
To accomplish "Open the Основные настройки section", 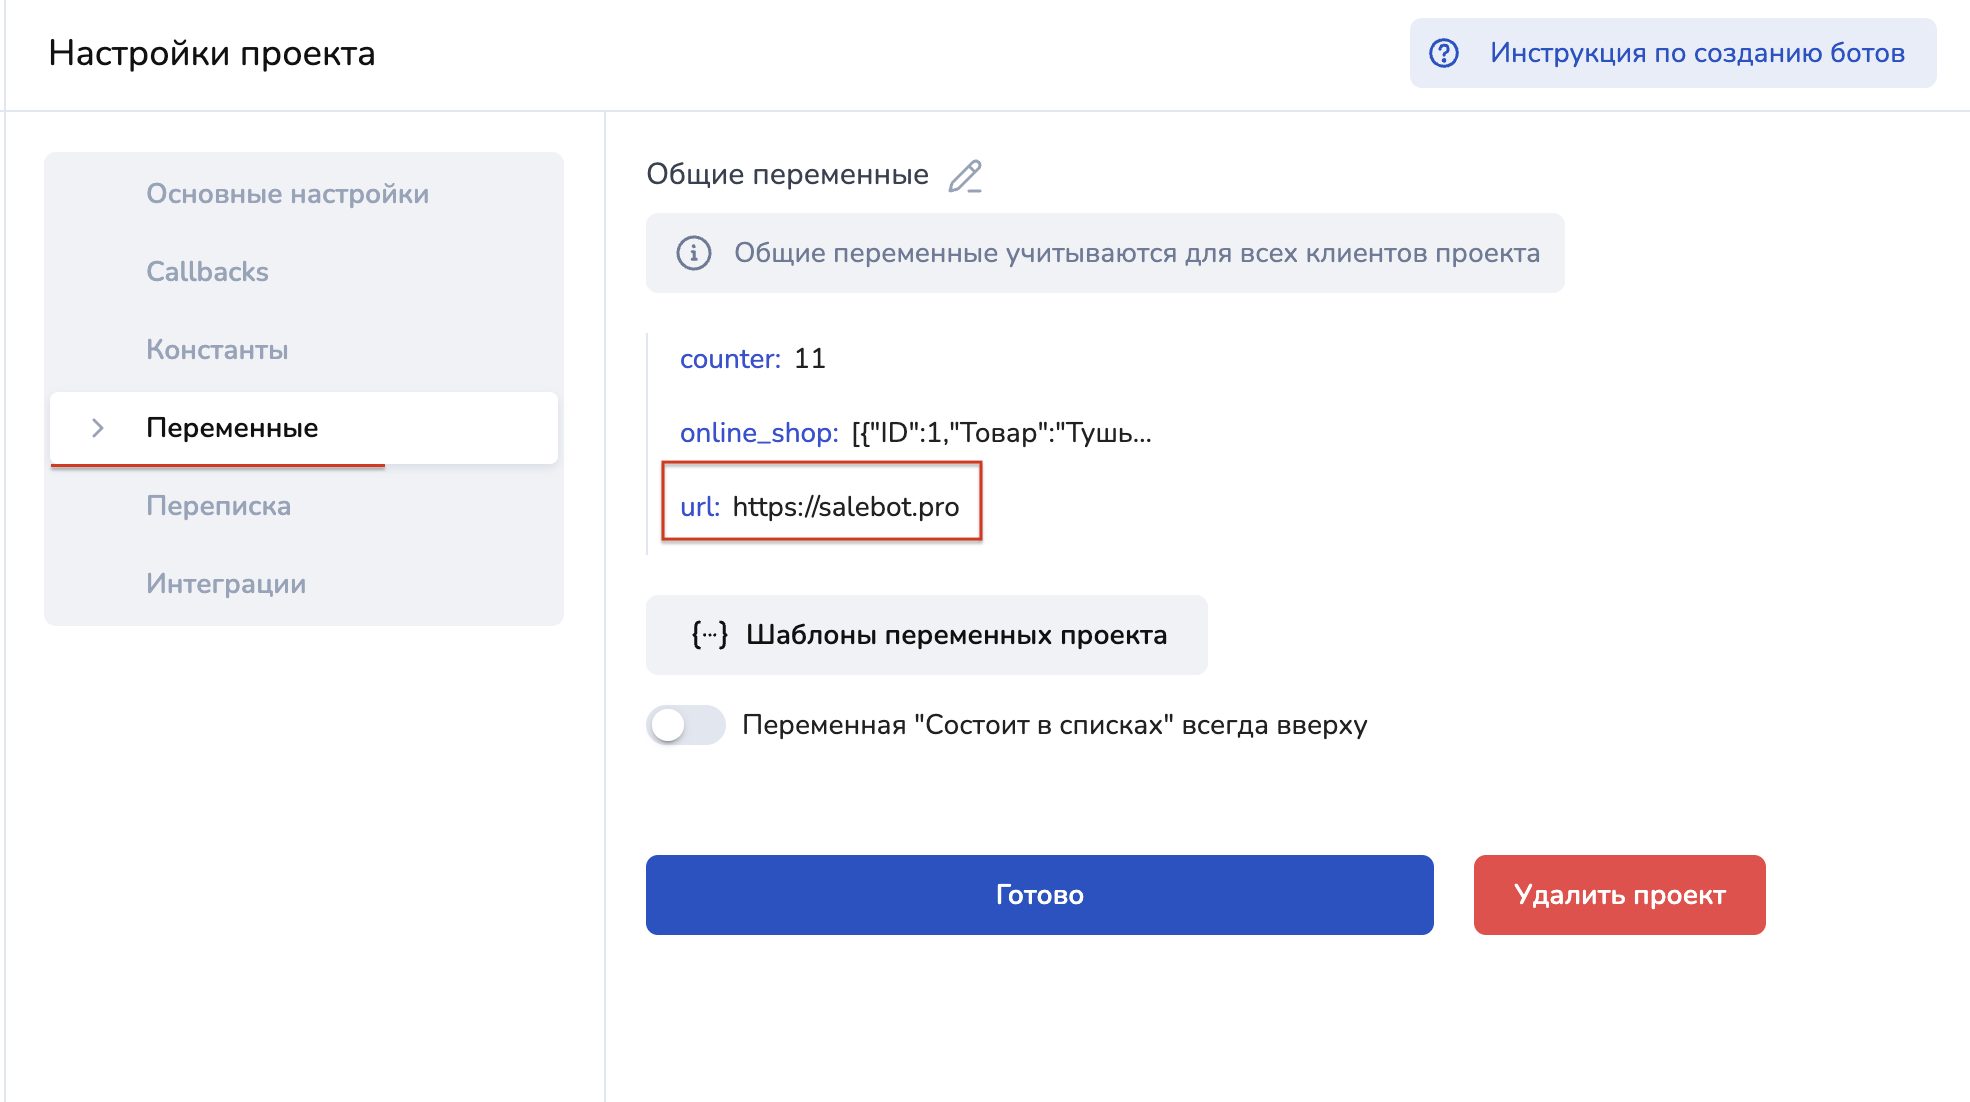I will [x=287, y=194].
